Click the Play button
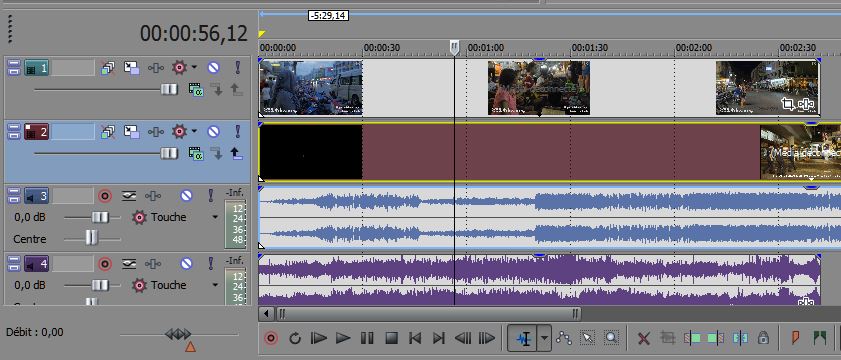Image resolution: width=841 pixels, height=360 pixels. [343, 338]
